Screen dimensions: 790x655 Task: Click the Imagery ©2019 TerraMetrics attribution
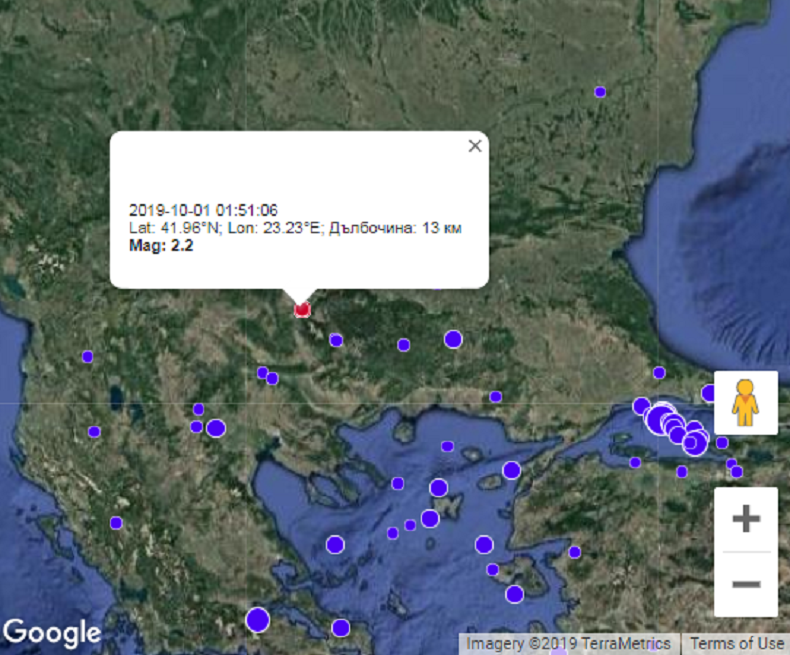pyautogui.click(x=569, y=644)
